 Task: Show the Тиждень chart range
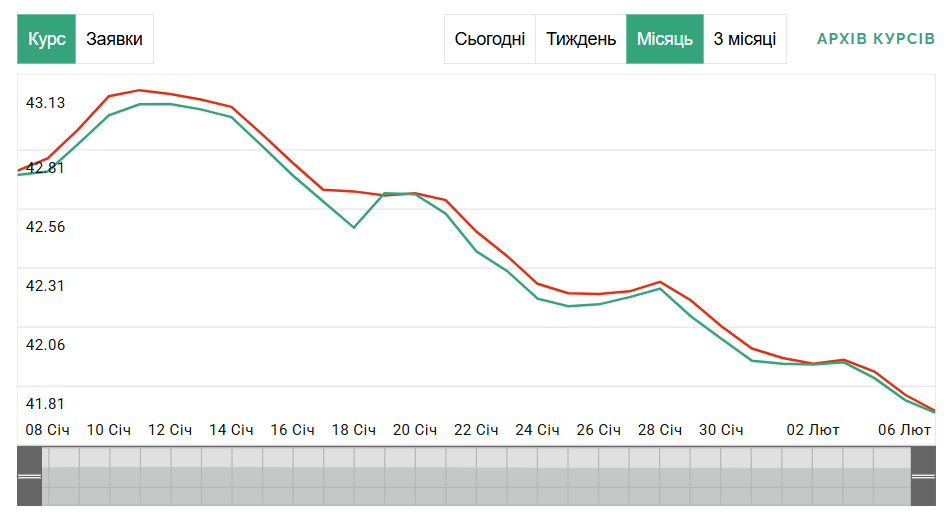(581, 39)
